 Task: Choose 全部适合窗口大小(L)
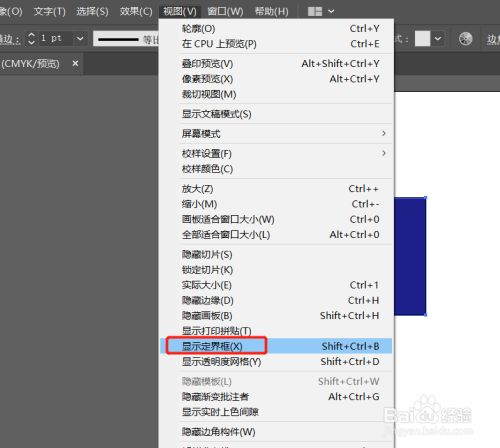point(276,235)
